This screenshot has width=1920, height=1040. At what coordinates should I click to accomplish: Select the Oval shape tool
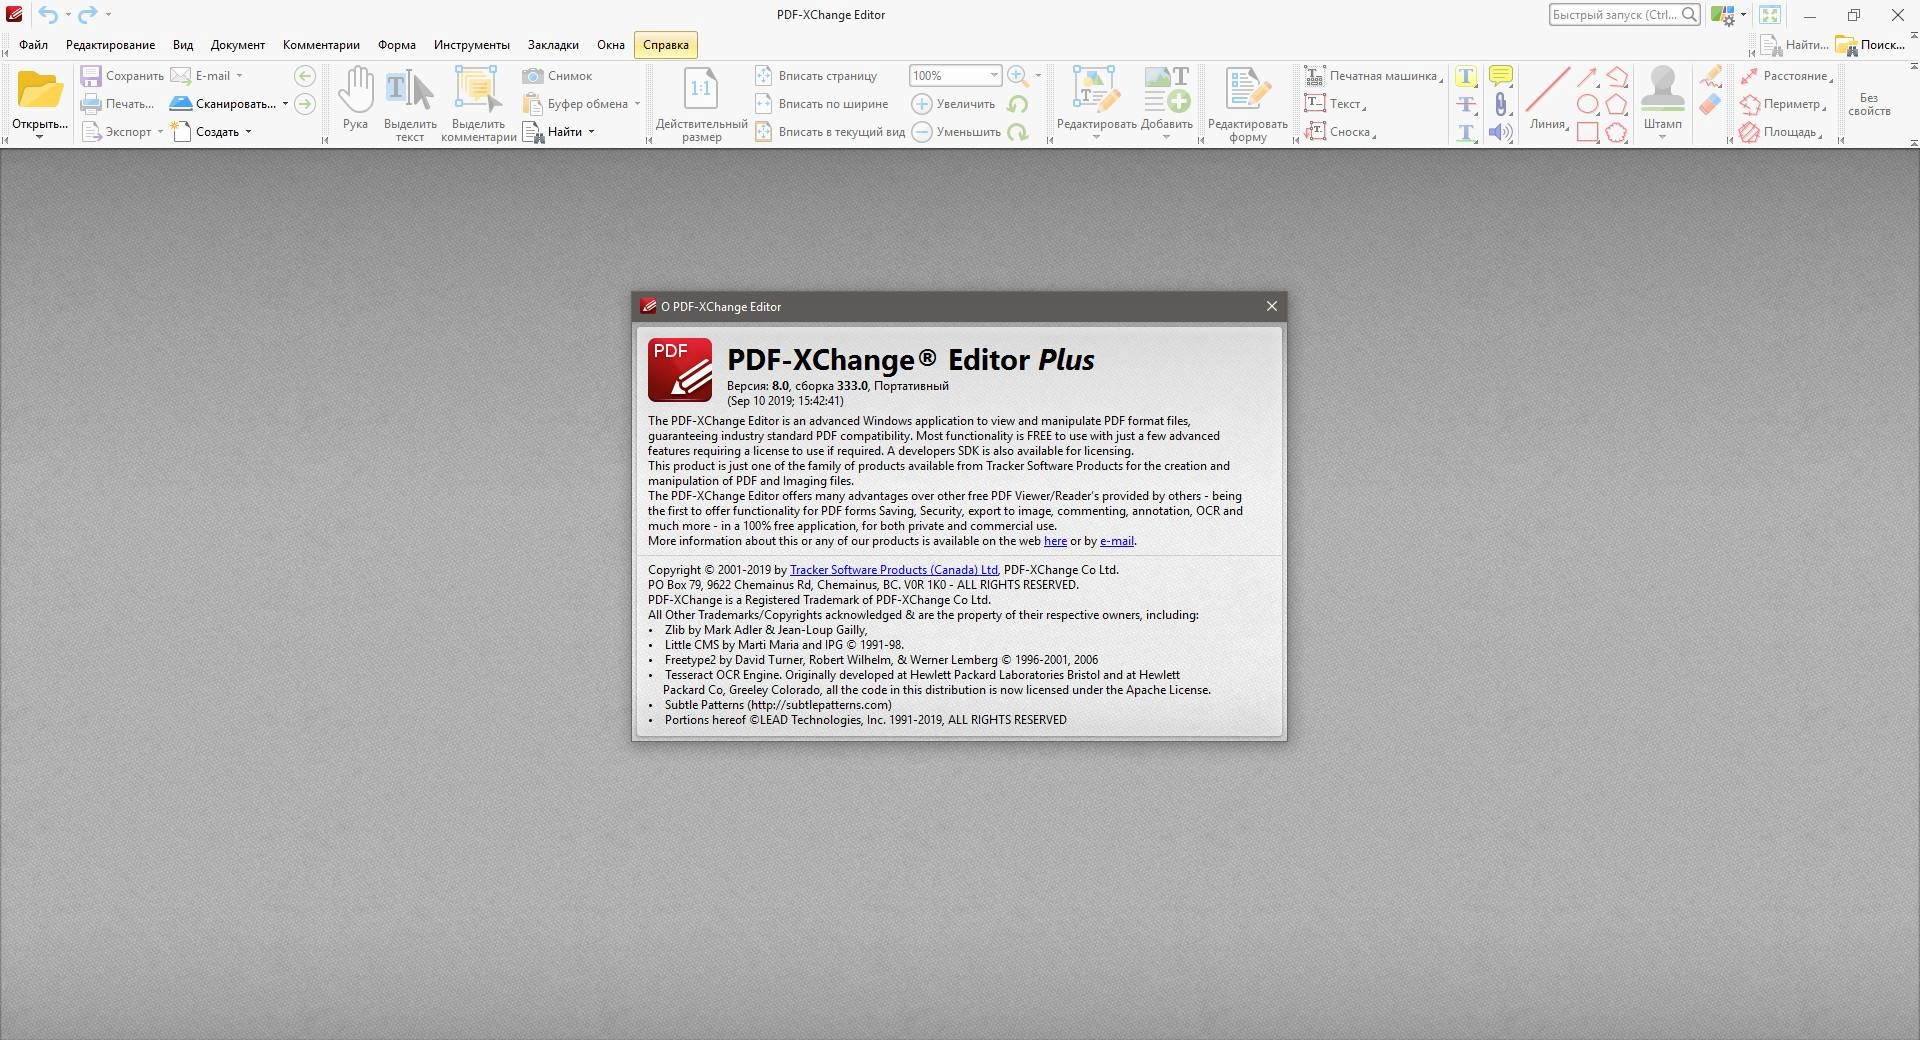coord(1587,104)
